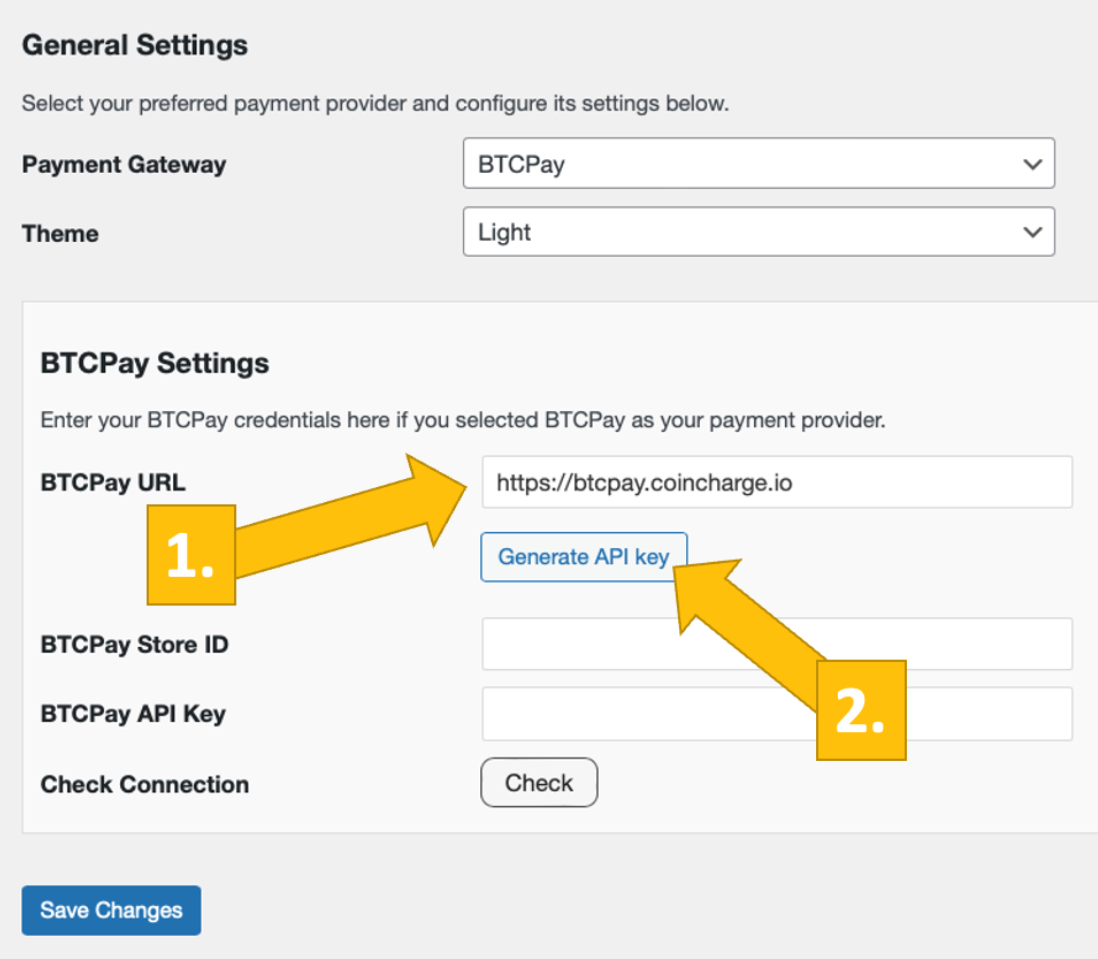This screenshot has height=959, width=1098.
Task: Open the Payment Gateway dropdown showing BTCPay
Action: pos(740,164)
